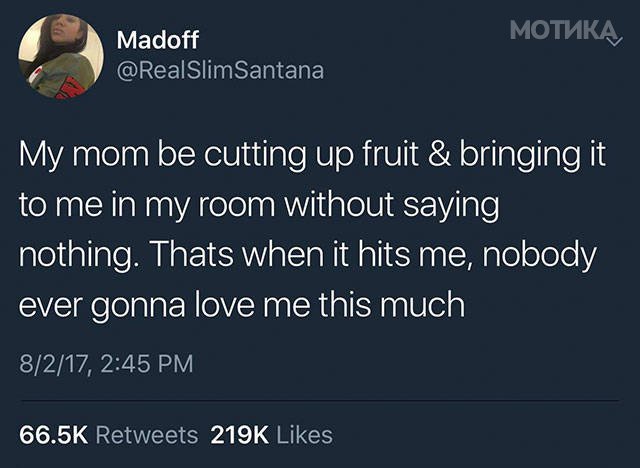
Task: Click the tweet line starting "My mom be cutting"
Action: pyautogui.click(x=312, y=156)
